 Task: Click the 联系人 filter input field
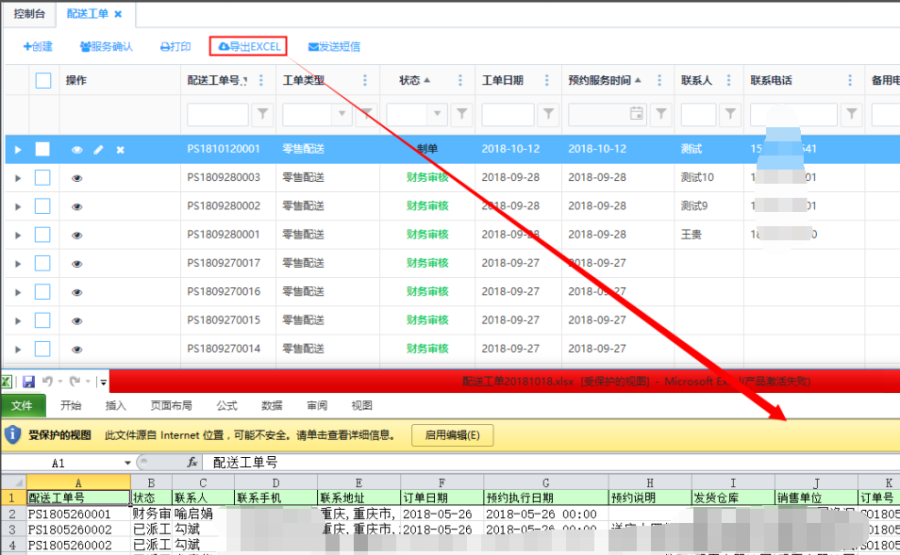tap(698, 114)
